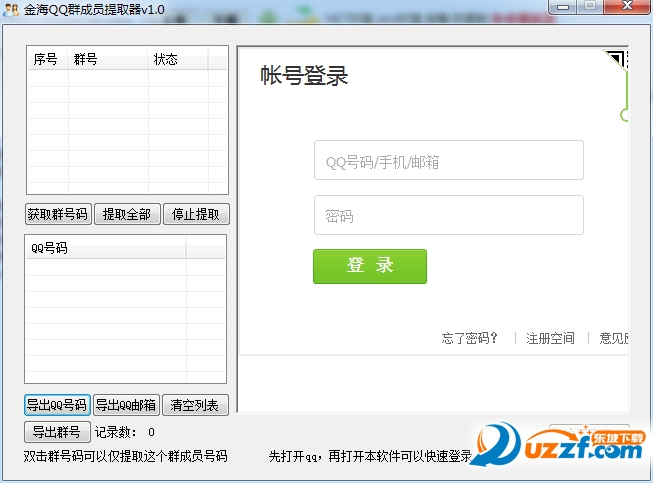
Task: Minimize the 金海QQ群成员提取器 window
Action: tap(563, 7)
